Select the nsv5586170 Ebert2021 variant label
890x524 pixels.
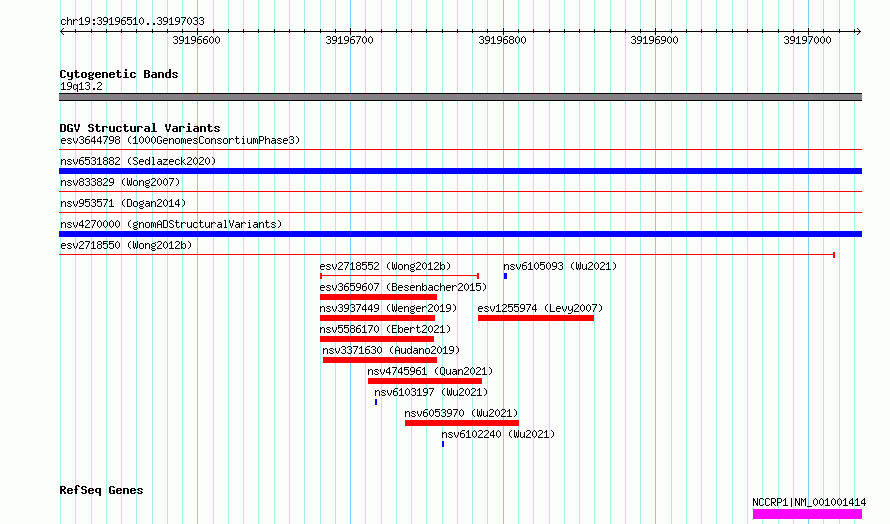point(385,329)
